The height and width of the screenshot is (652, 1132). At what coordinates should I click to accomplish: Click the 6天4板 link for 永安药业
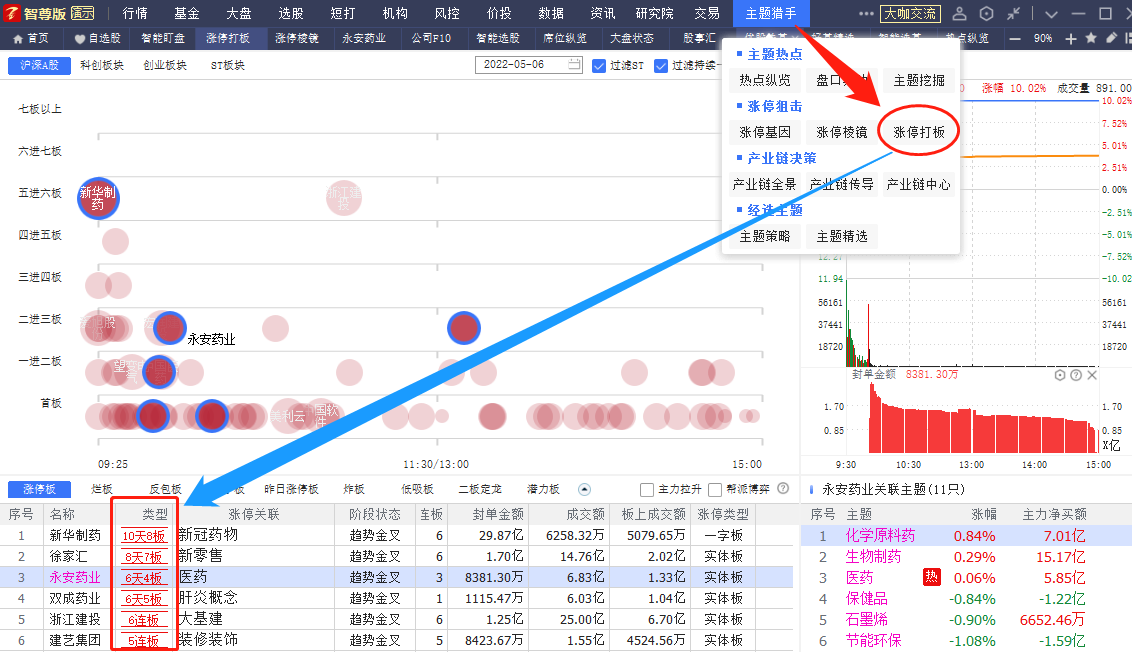144,578
